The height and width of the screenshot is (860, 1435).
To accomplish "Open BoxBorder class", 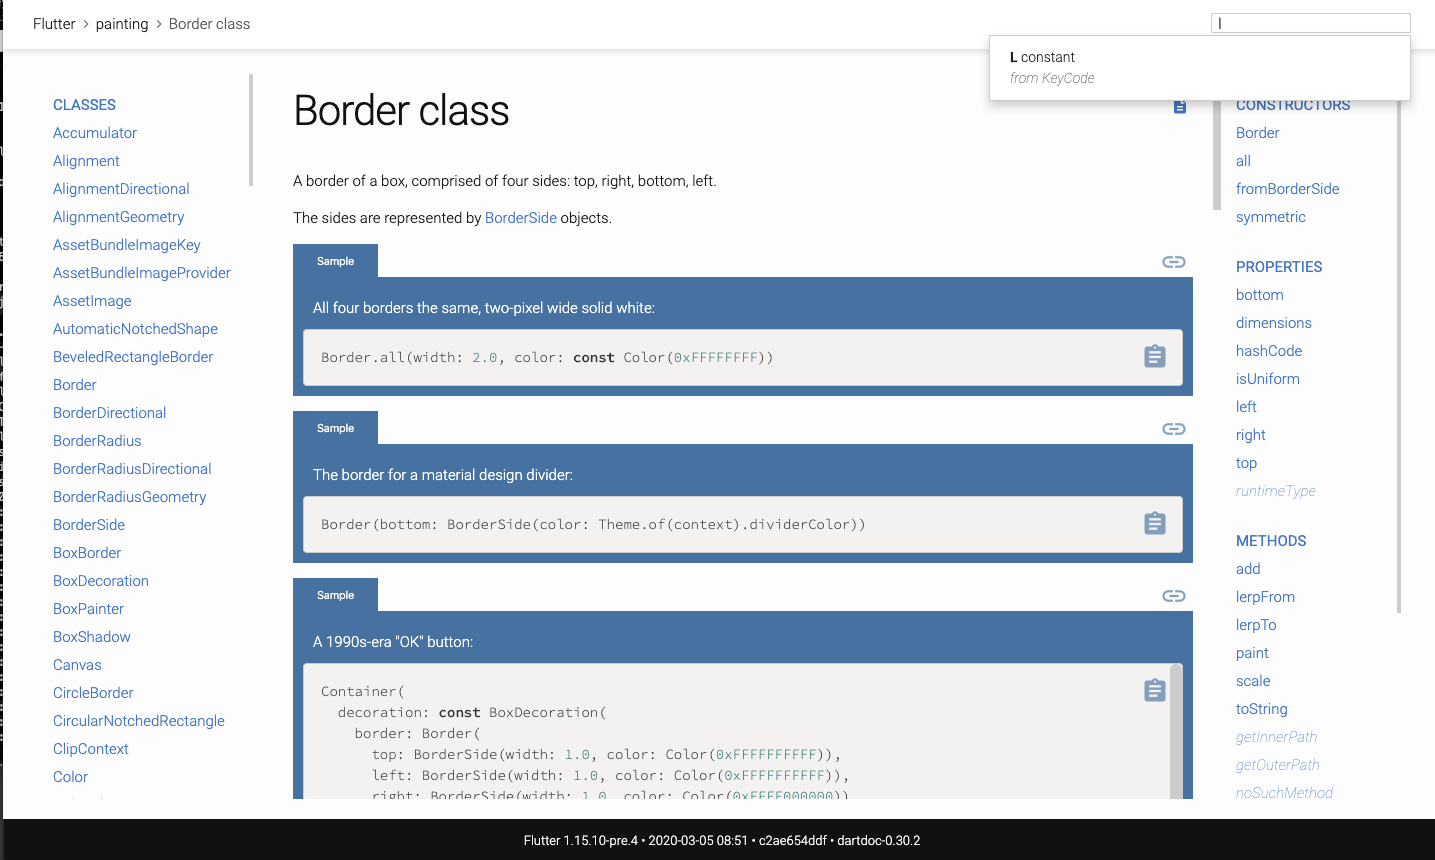I will 87,553.
